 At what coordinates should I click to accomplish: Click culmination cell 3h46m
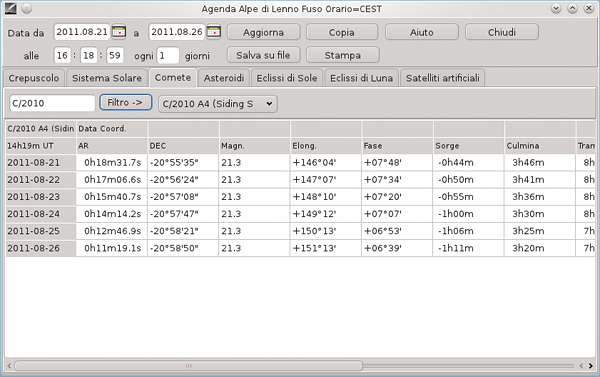tap(540, 163)
